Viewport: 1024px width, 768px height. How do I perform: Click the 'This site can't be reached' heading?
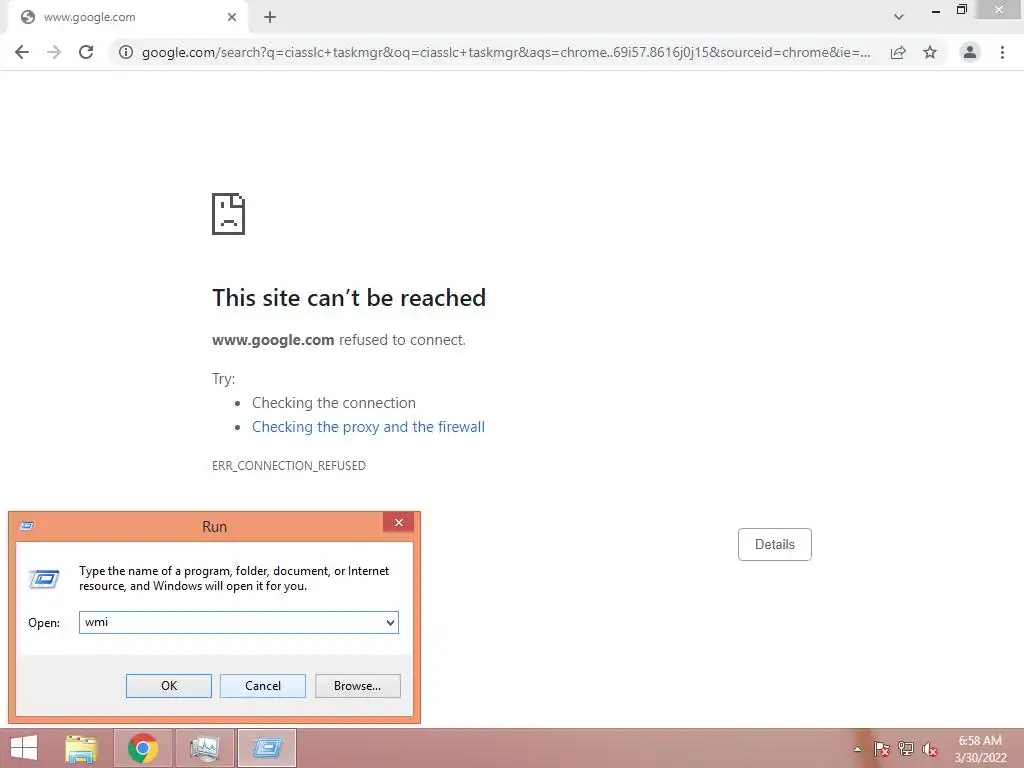tap(349, 298)
